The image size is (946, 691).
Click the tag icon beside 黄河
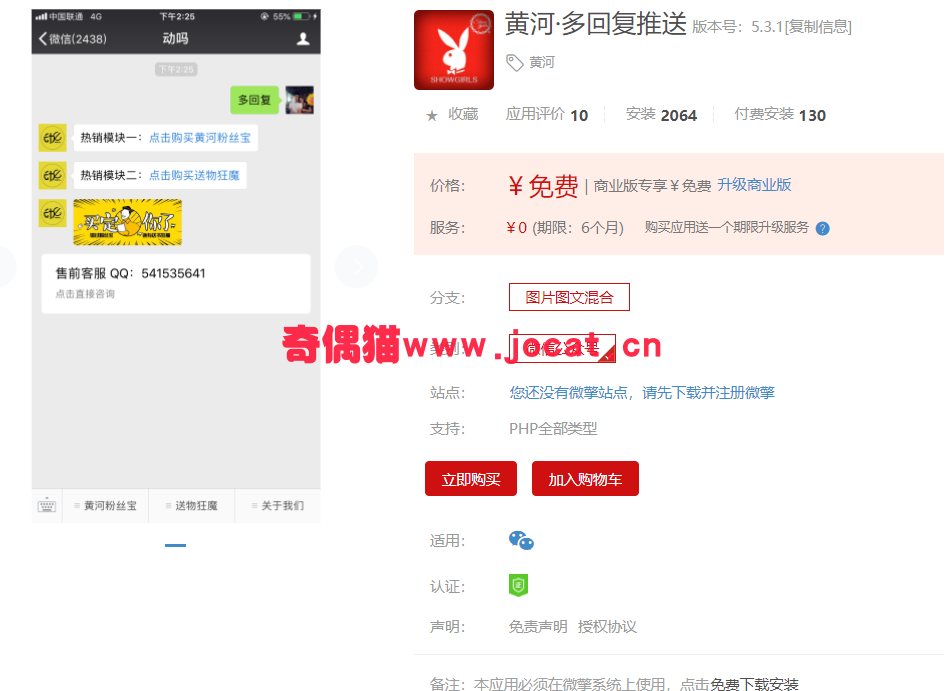click(514, 62)
